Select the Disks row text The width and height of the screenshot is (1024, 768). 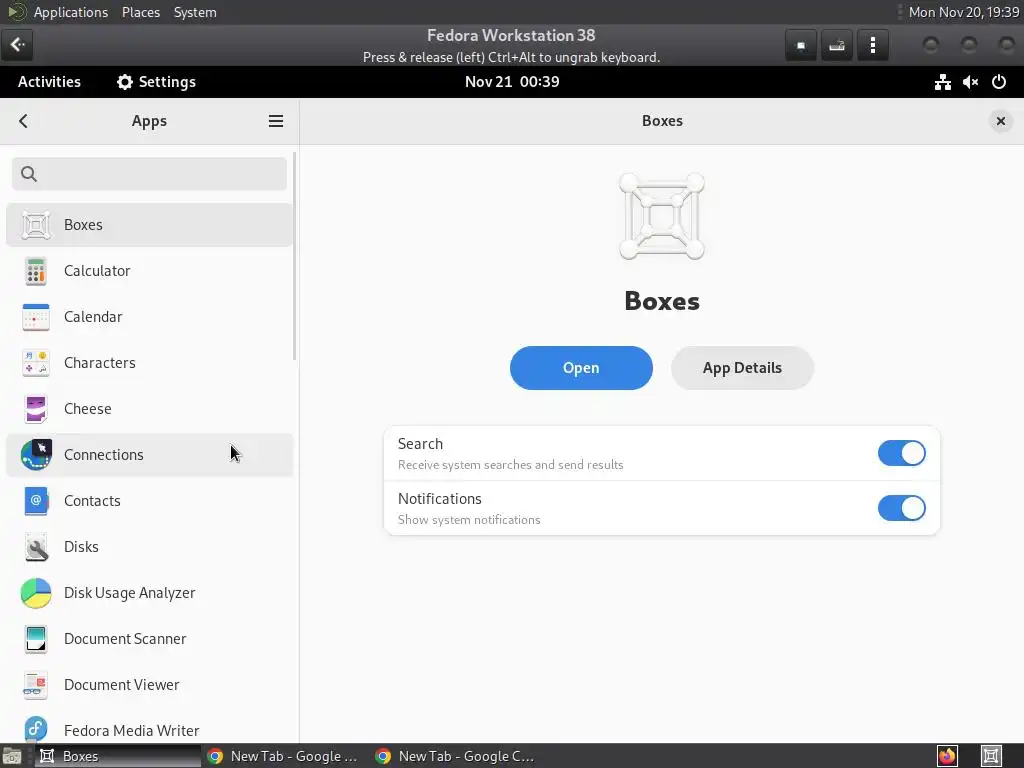(x=81, y=547)
